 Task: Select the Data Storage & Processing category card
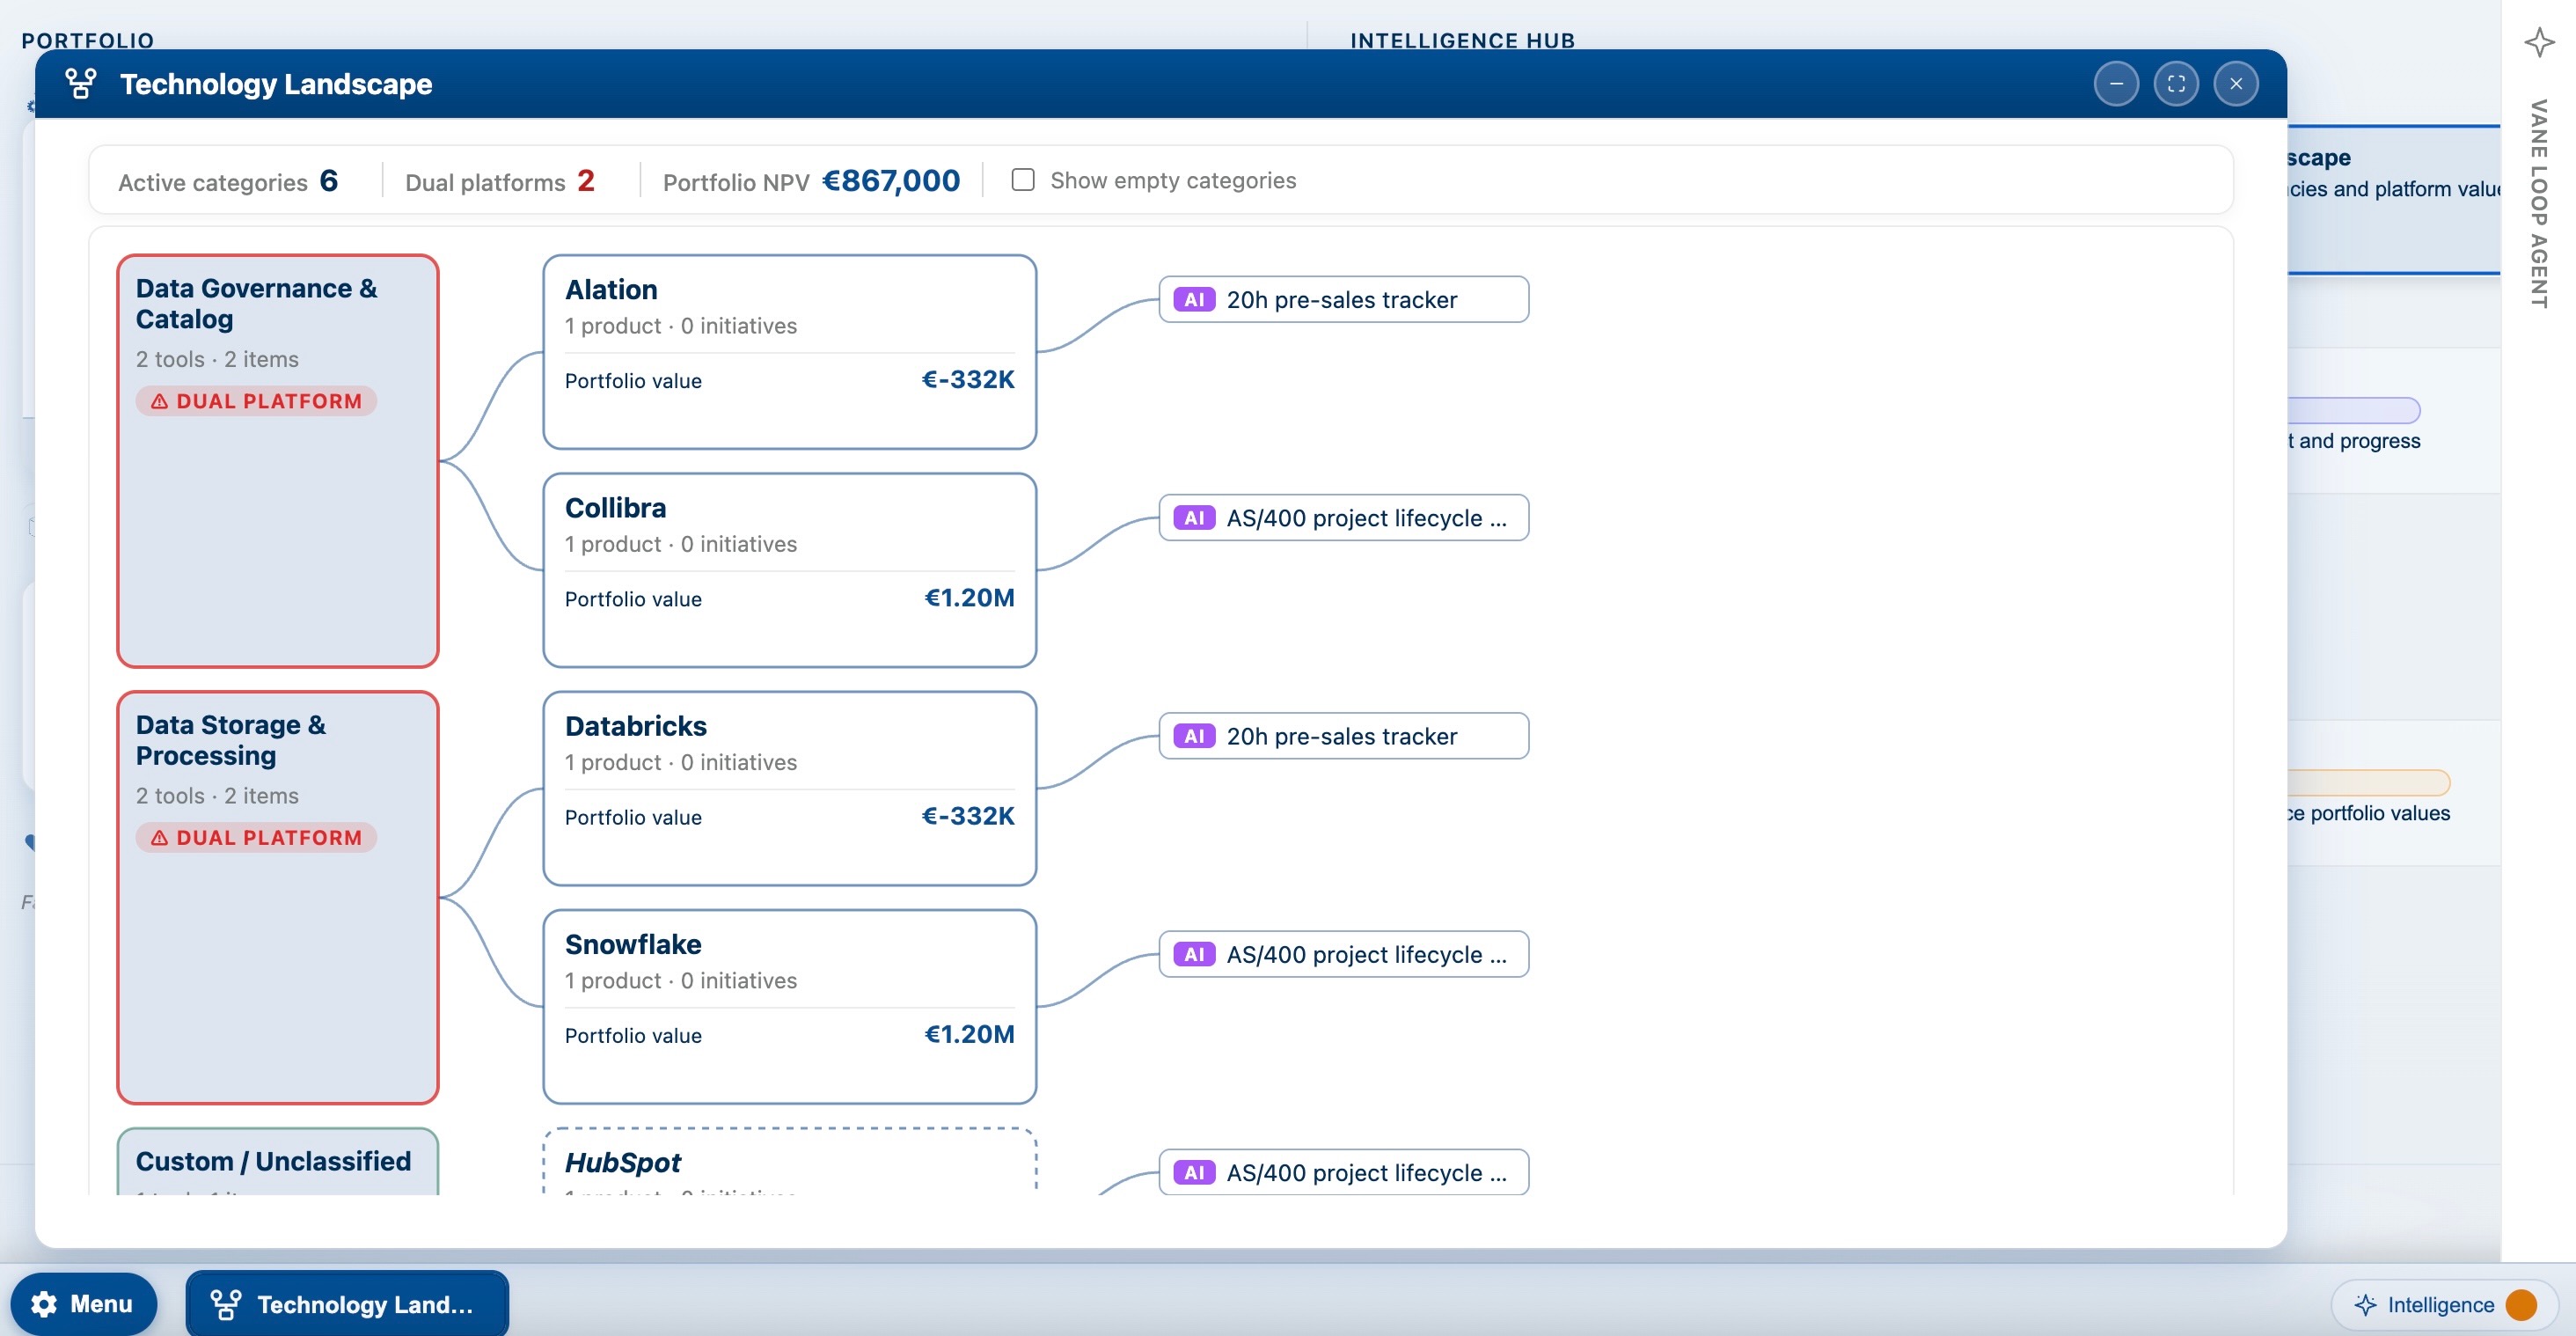tap(278, 898)
